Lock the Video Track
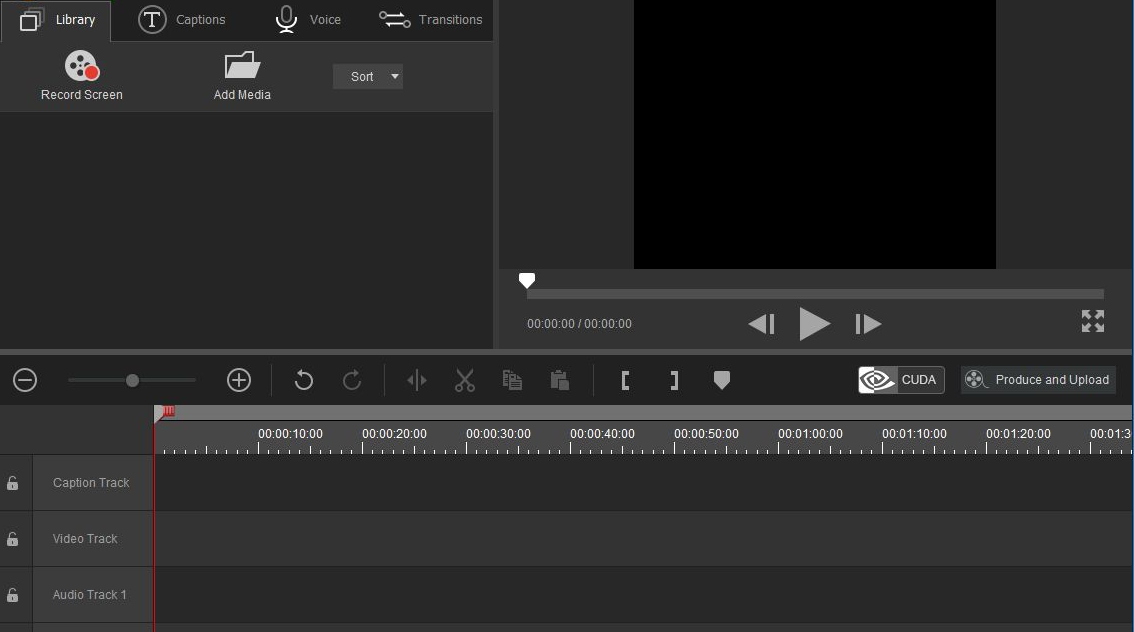This screenshot has width=1134, height=632. [14, 539]
